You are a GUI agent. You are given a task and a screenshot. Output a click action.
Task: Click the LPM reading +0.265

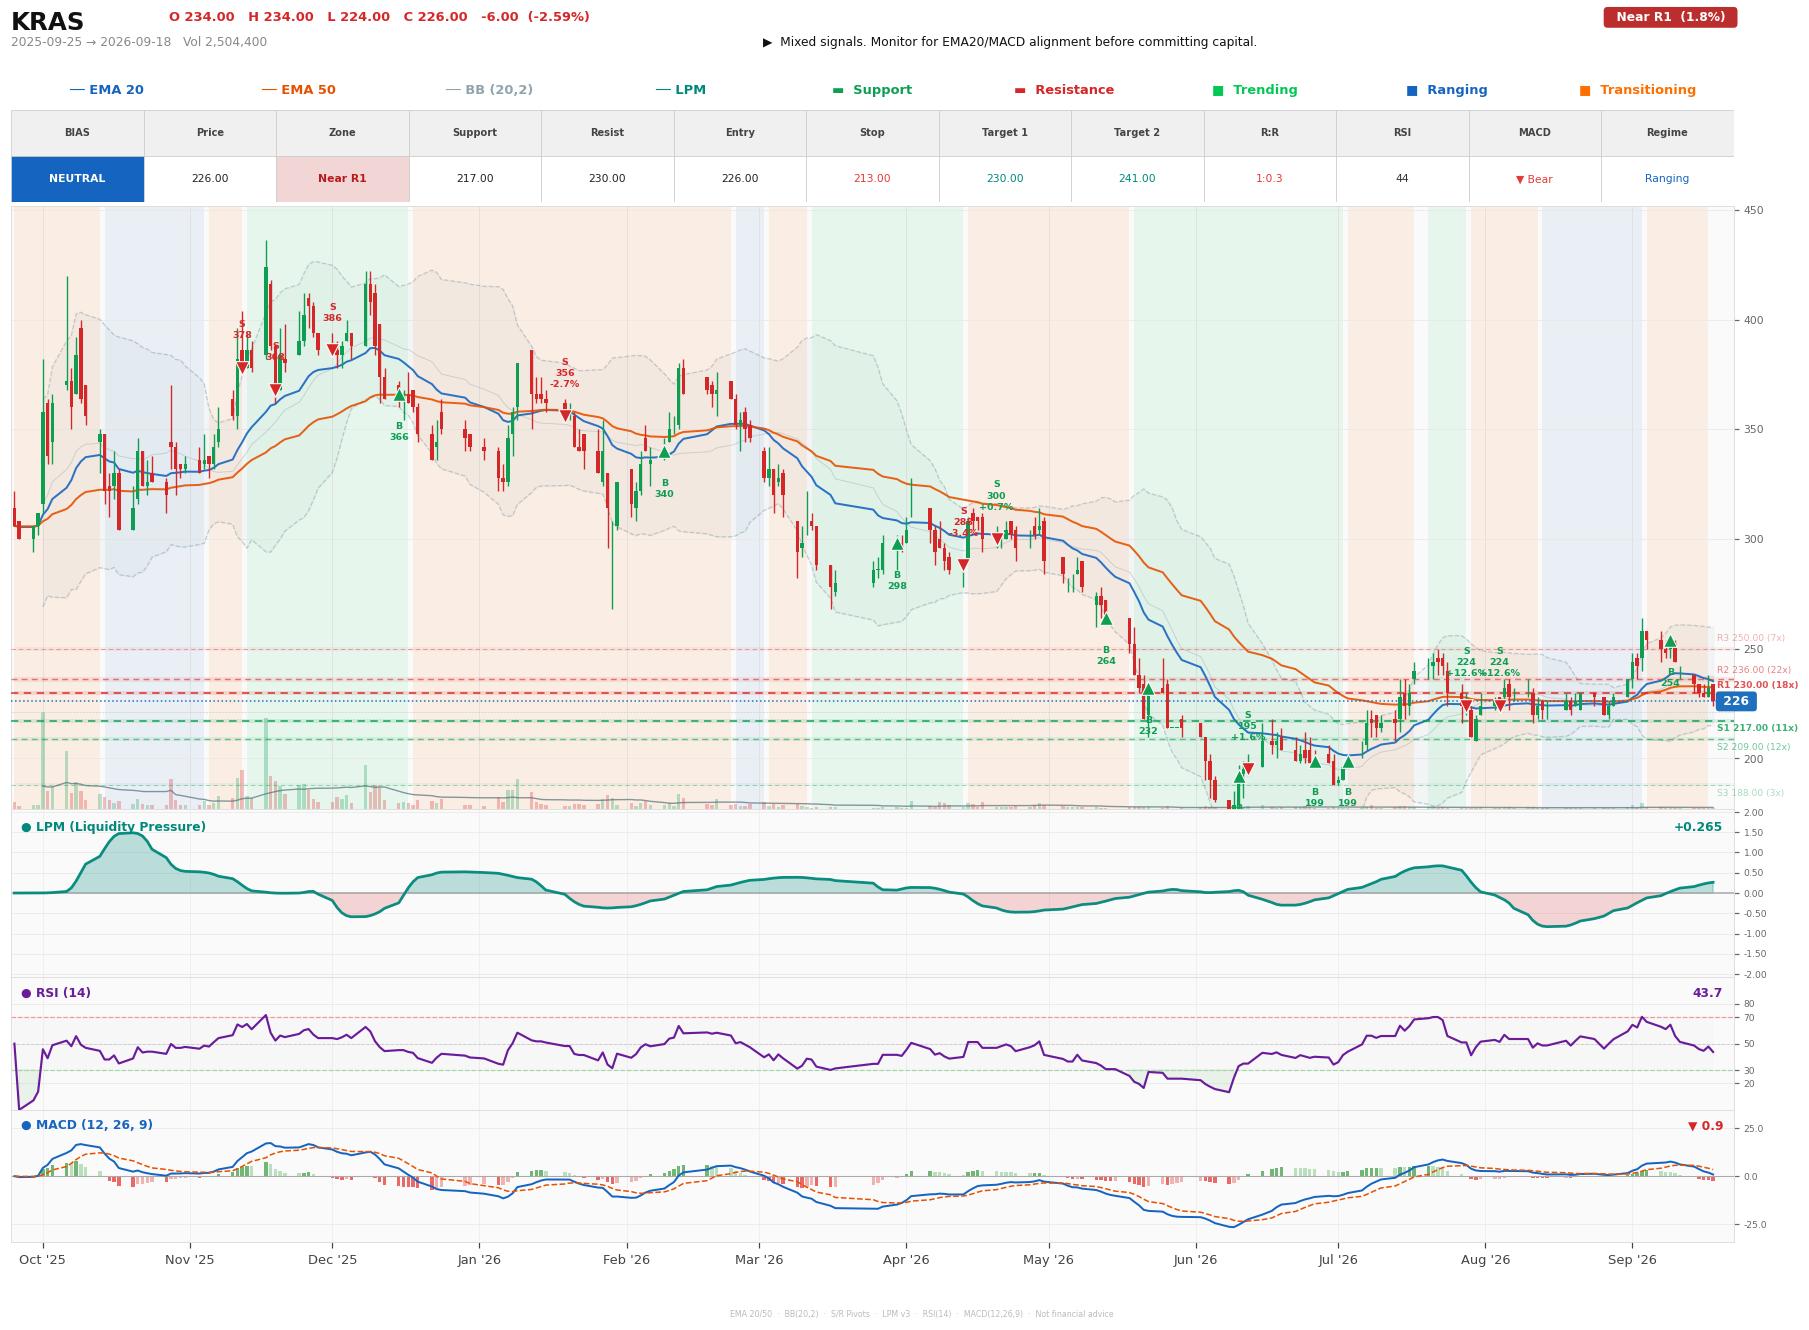pyautogui.click(x=1698, y=827)
